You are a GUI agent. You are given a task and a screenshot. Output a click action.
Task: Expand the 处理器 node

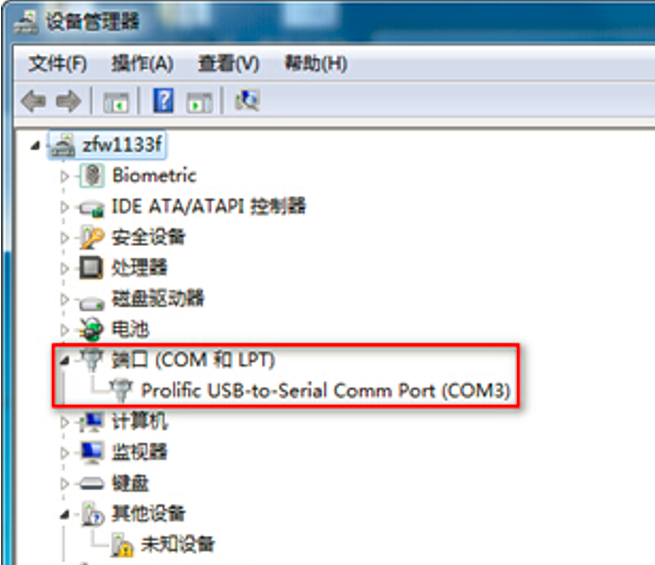(64, 269)
